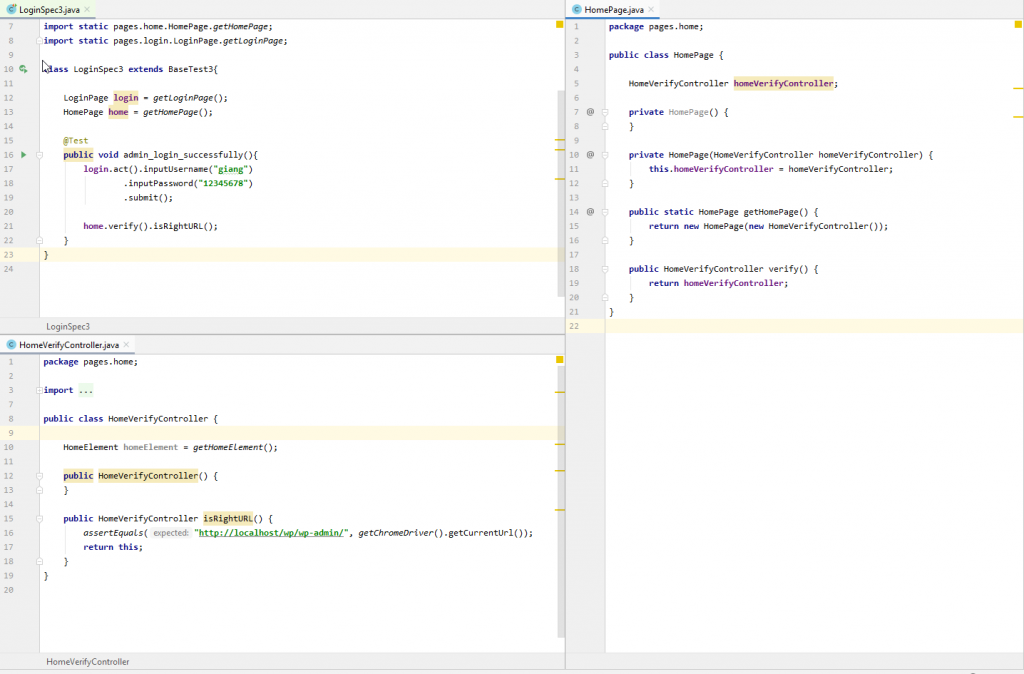This screenshot has width=1024, height=674.
Task: Run the admin_login_successfully test from gutter arrow
Action: coord(23,155)
